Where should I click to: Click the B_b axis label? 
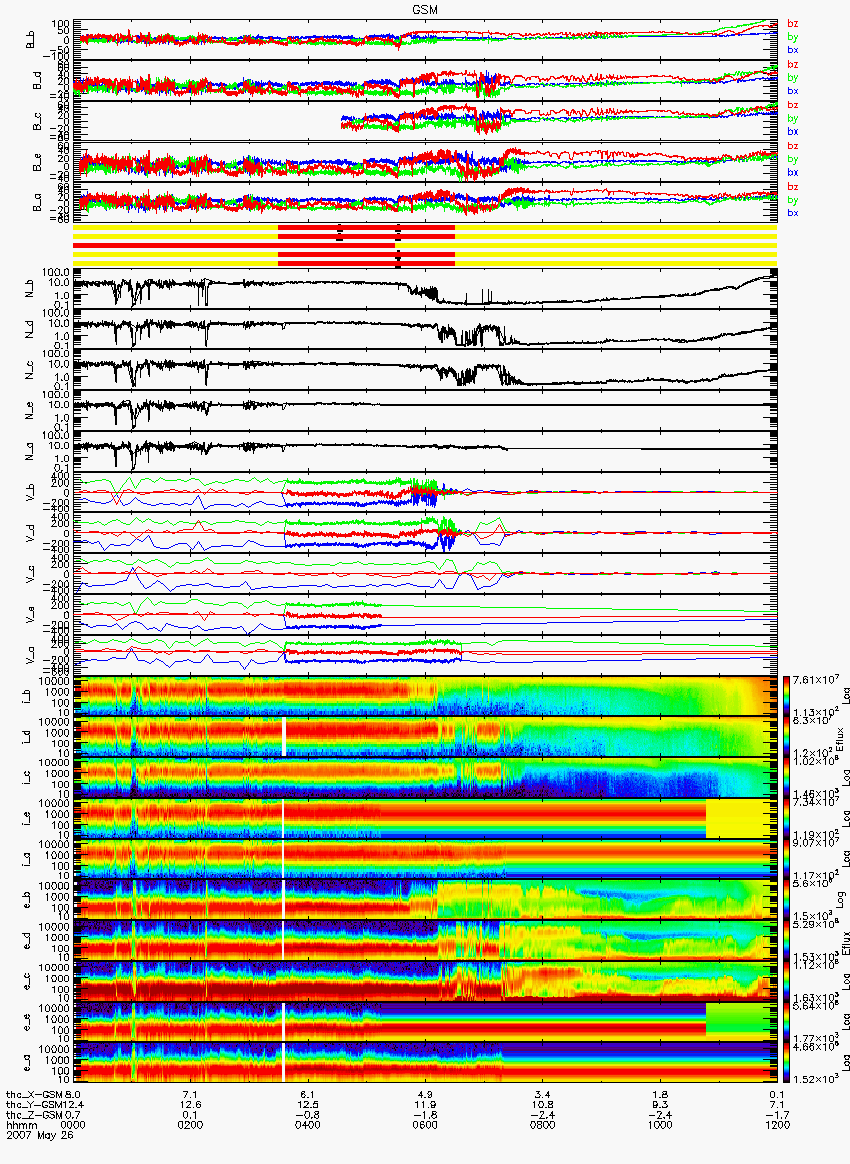click(x=30, y=39)
